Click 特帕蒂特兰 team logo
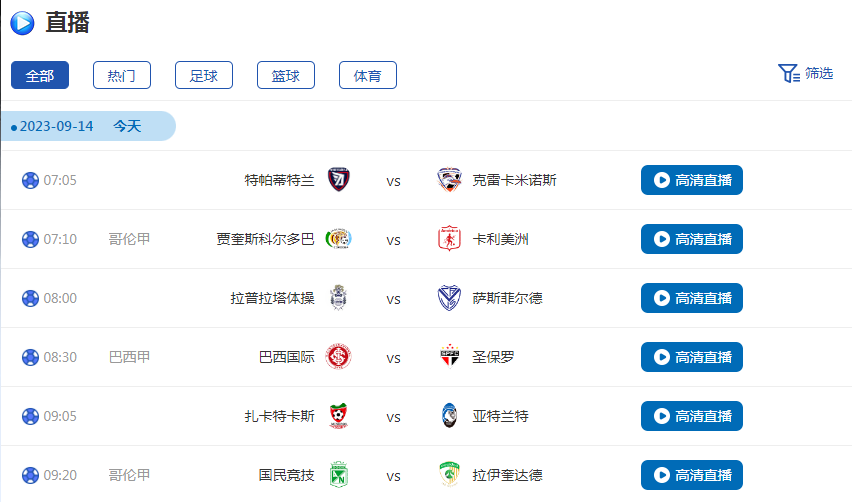 [339, 180]
